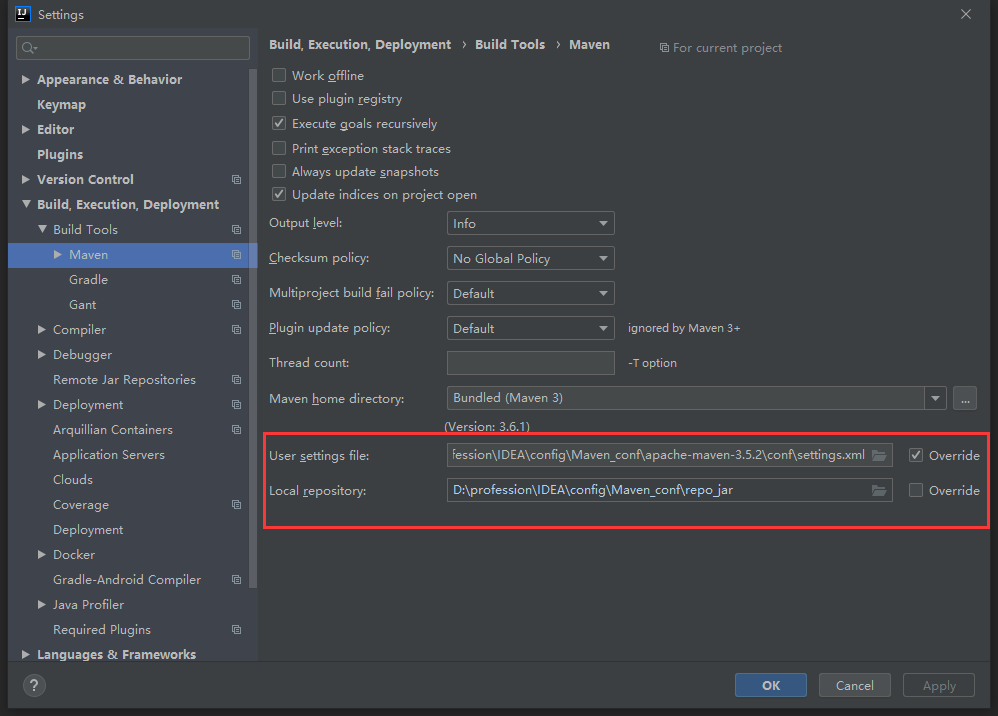This screenshot has height=716, width=998.
Task: Open the Checksum policy dropdown
Action: pos(530,258)
